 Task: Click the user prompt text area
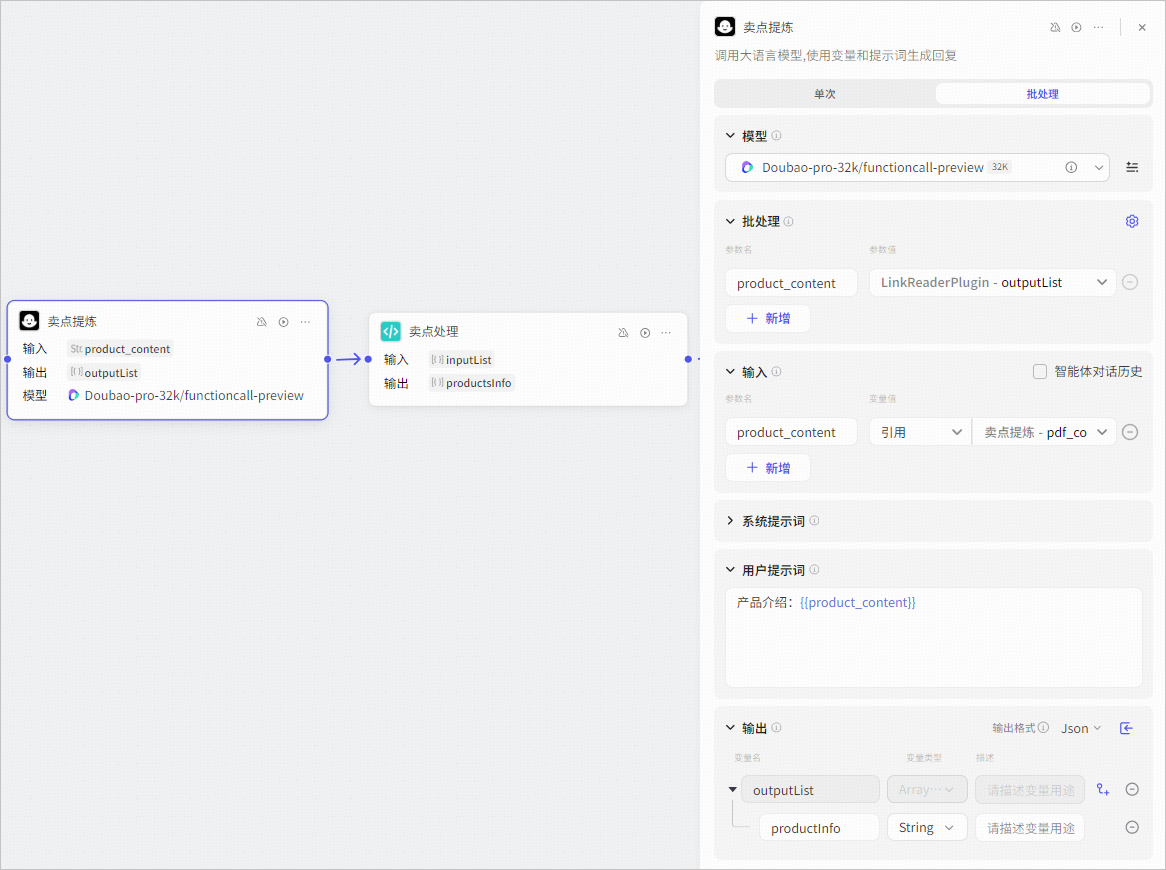click(933, 637)
